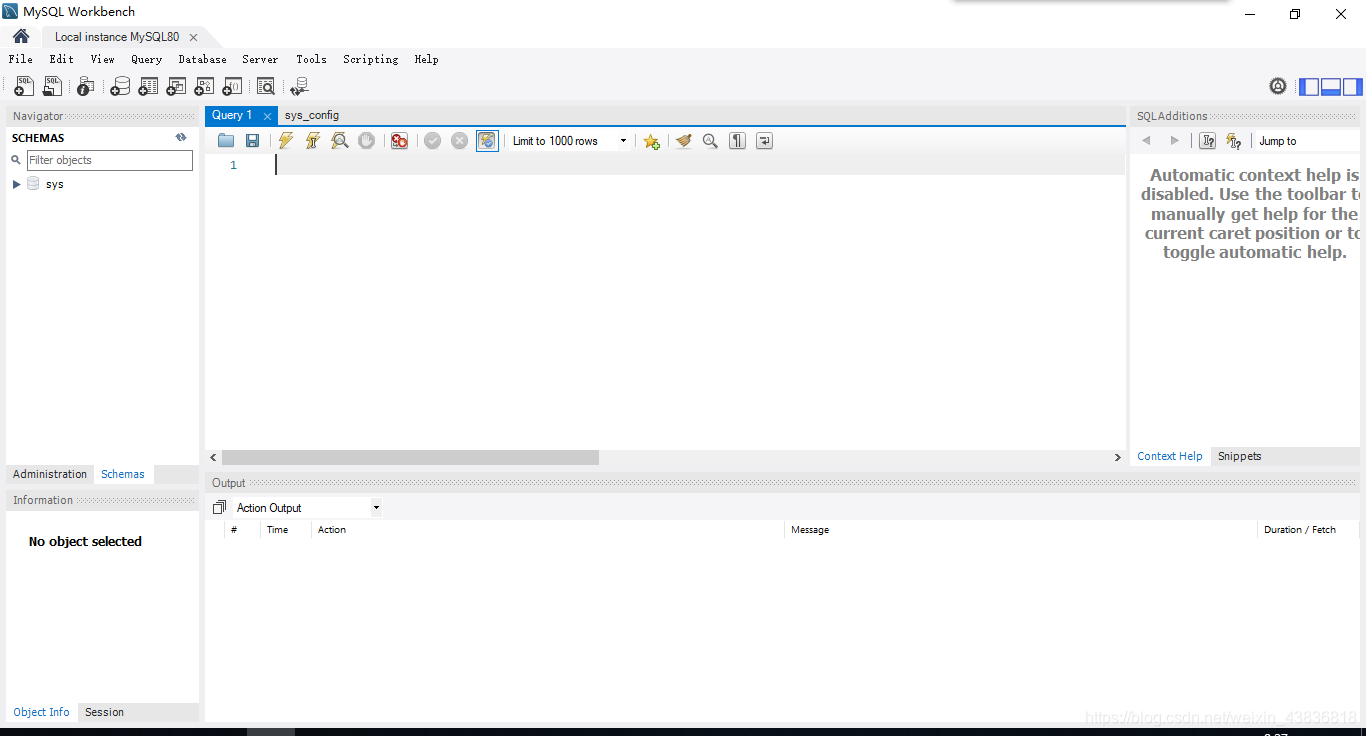Toggle word wrapping in editor
1366x736 pixels.
[x=764, y=141]
